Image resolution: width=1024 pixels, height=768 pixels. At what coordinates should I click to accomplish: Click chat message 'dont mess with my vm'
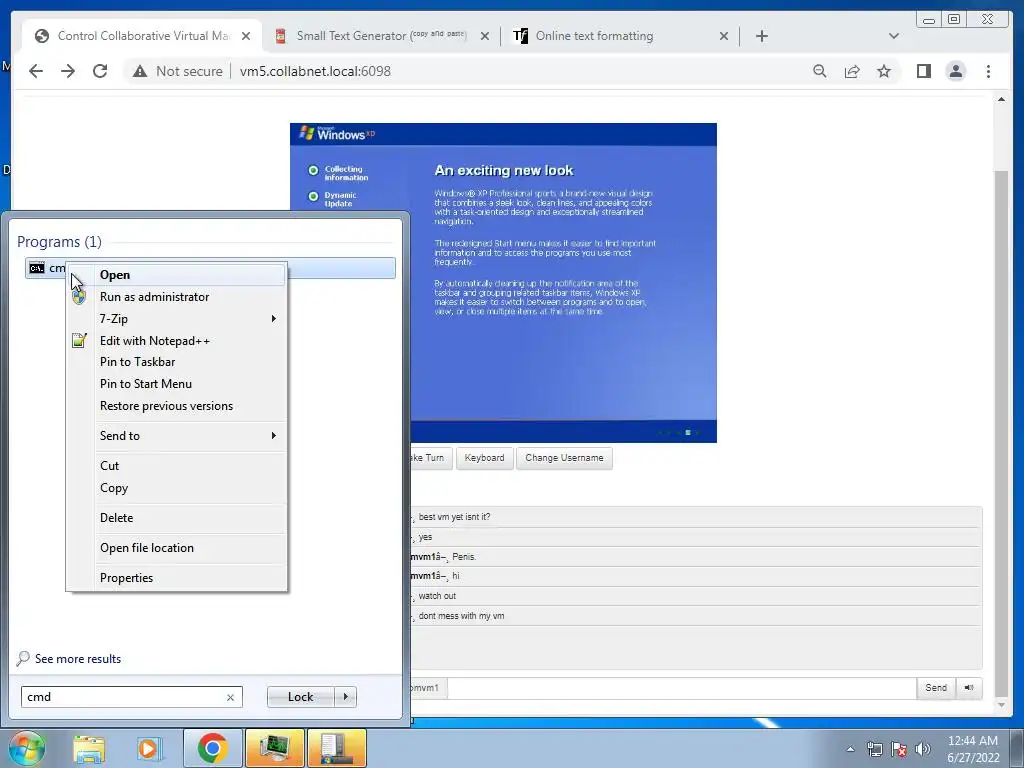point(461,616)
